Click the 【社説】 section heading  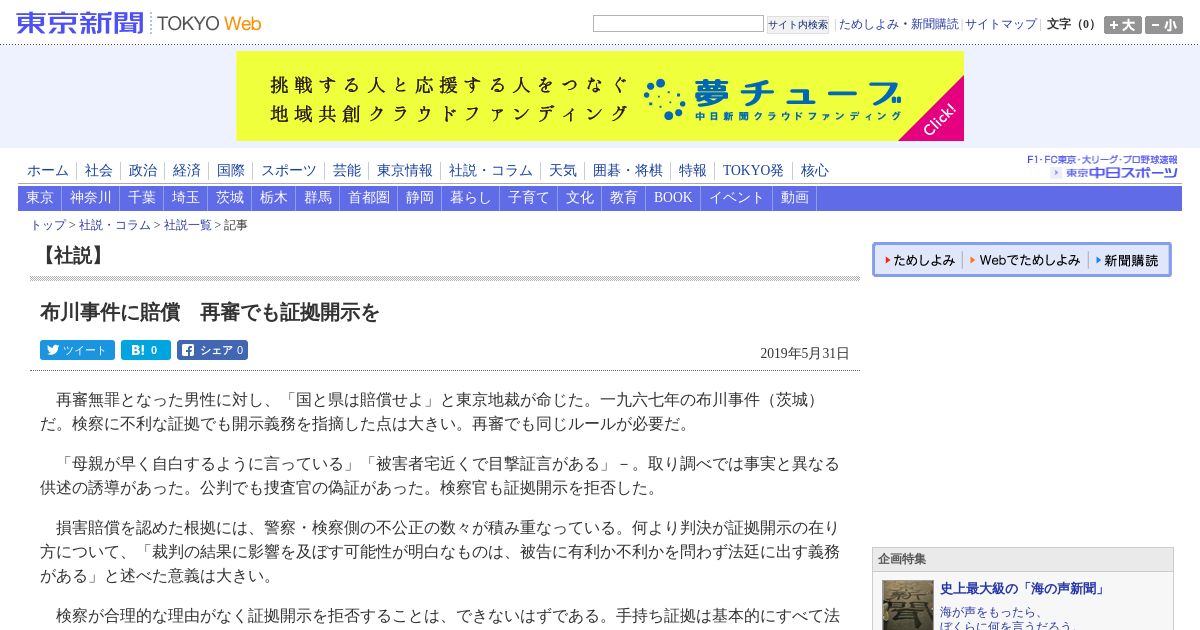click(x=73, y=256)
